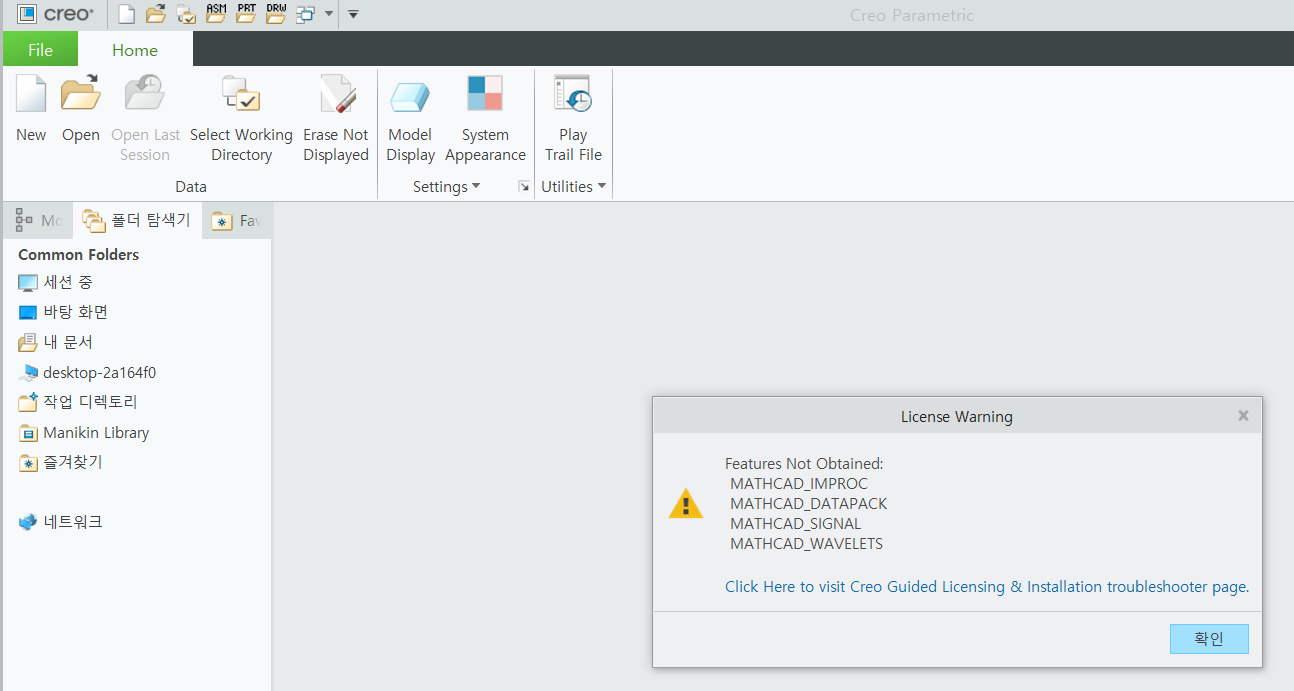Open Model Display settings
The width and height of the screenshot is (1294, 691).
[410, 118]
